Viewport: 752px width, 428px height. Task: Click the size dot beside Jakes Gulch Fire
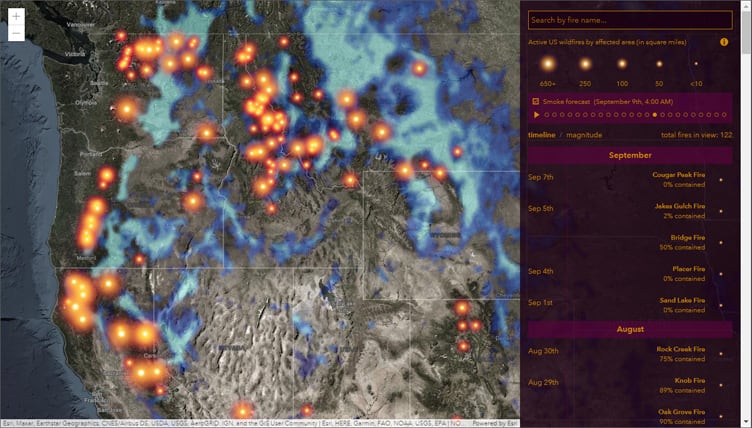pyautogui.click(x=721, y=211)
